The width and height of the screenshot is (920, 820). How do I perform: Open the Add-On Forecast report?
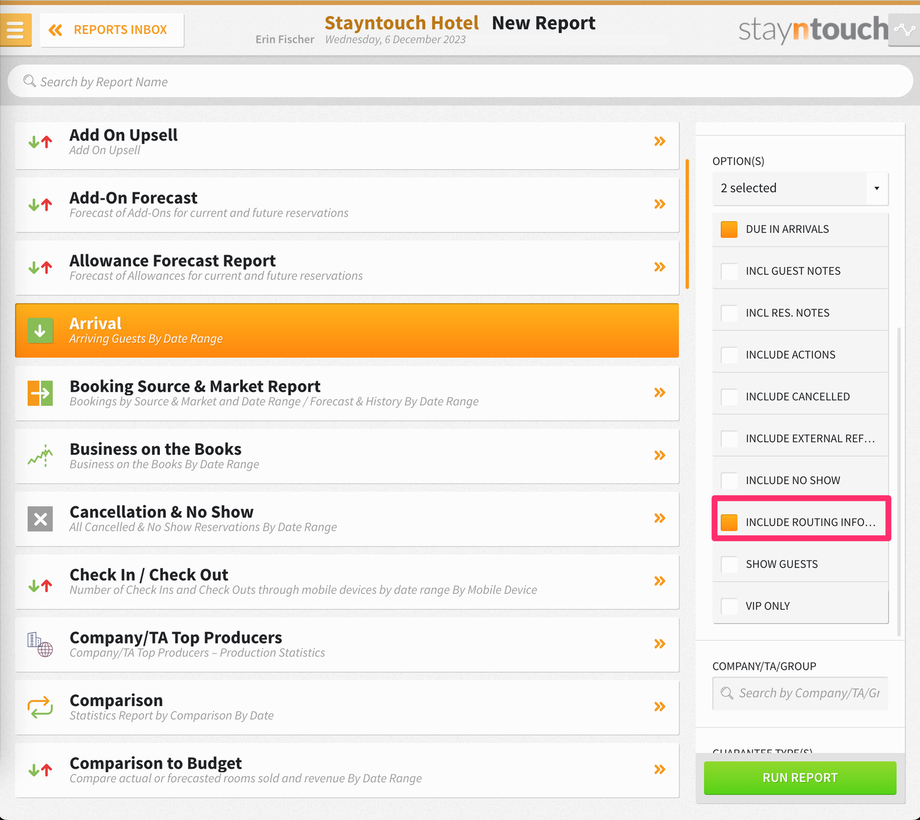pos(347,205)
